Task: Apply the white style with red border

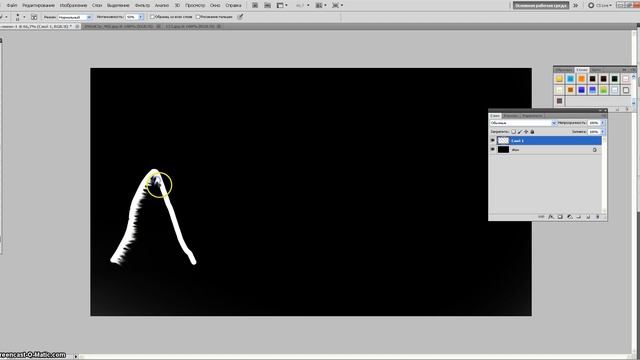Action: coord(626,79)
